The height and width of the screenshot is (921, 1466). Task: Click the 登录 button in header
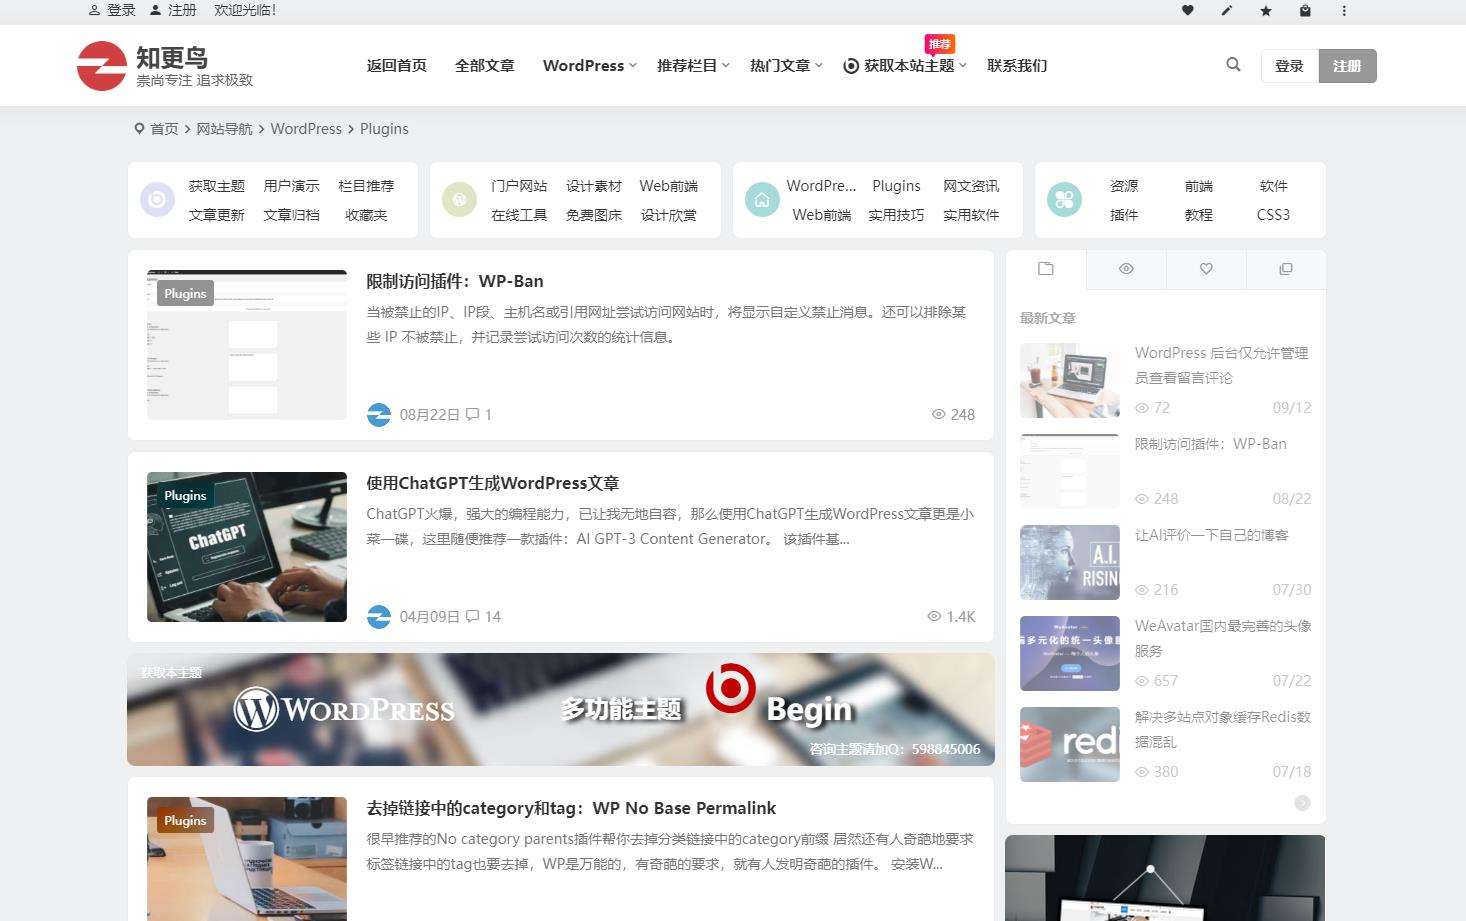click(x=1290, y=66)
